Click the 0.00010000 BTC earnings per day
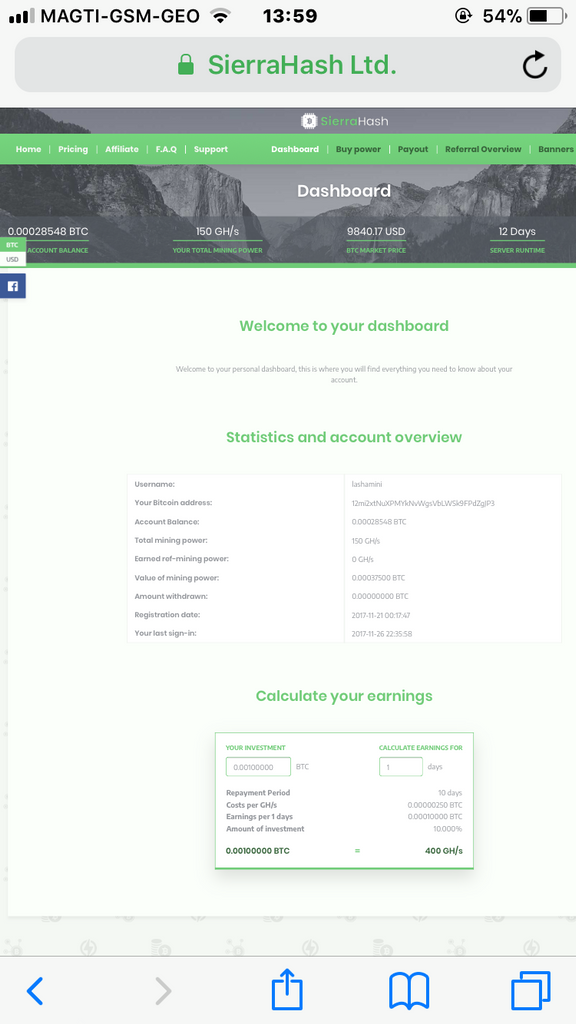The width and height of the screenshot is (576, 1024). pyautogui.click(x=435, y=817)
